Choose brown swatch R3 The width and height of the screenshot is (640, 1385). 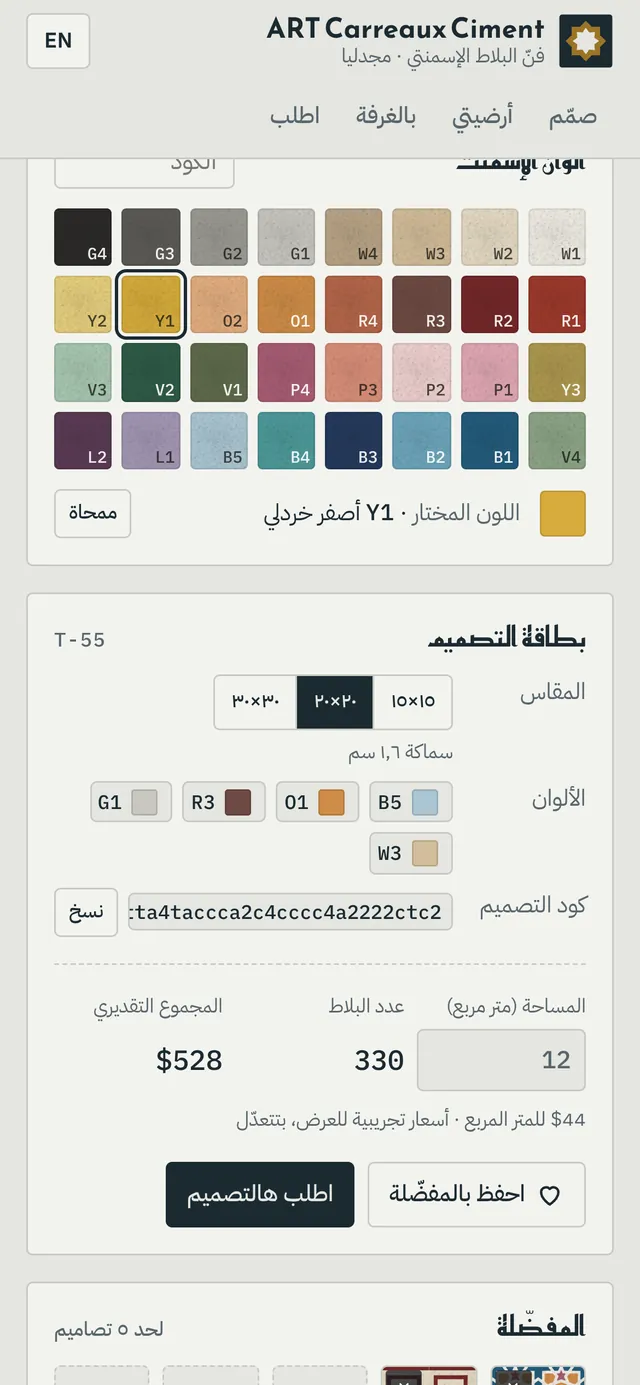(421, 305)
